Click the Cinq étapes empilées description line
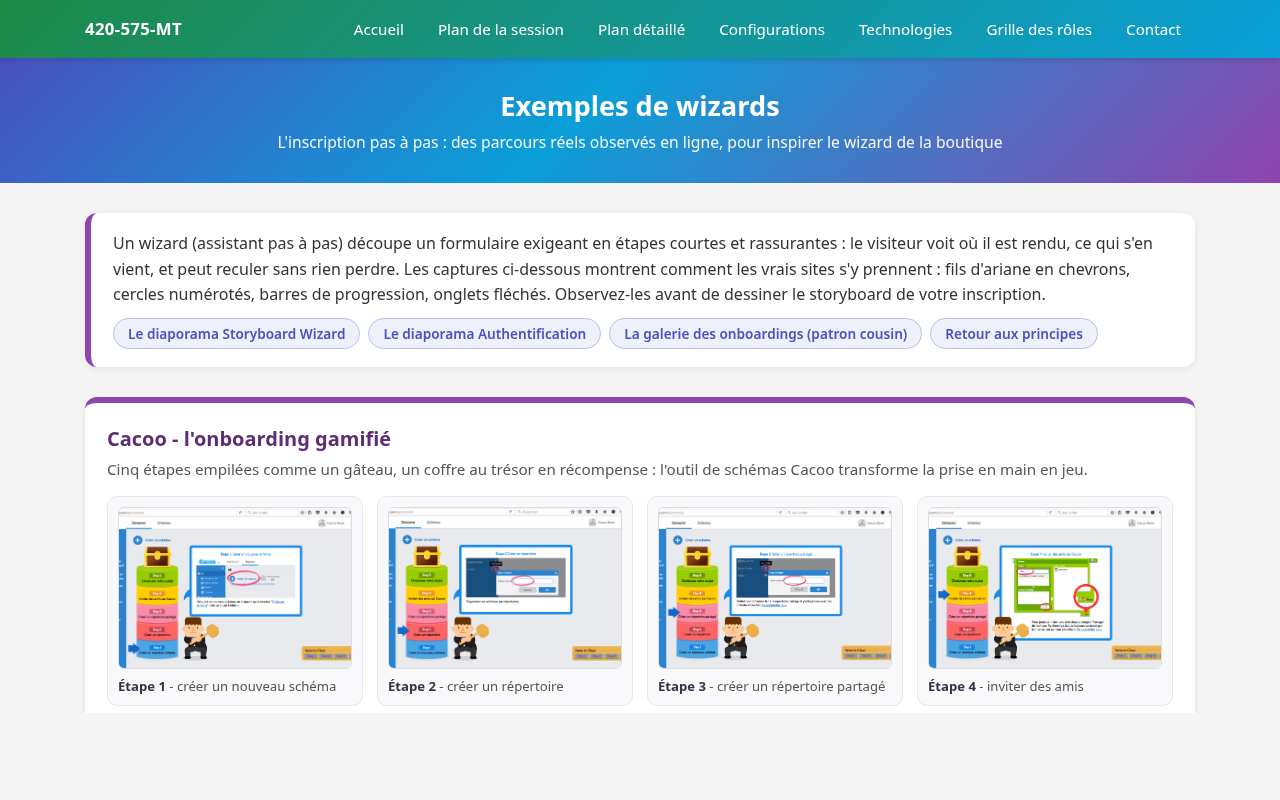1280x800 pixels. [597, 470]
